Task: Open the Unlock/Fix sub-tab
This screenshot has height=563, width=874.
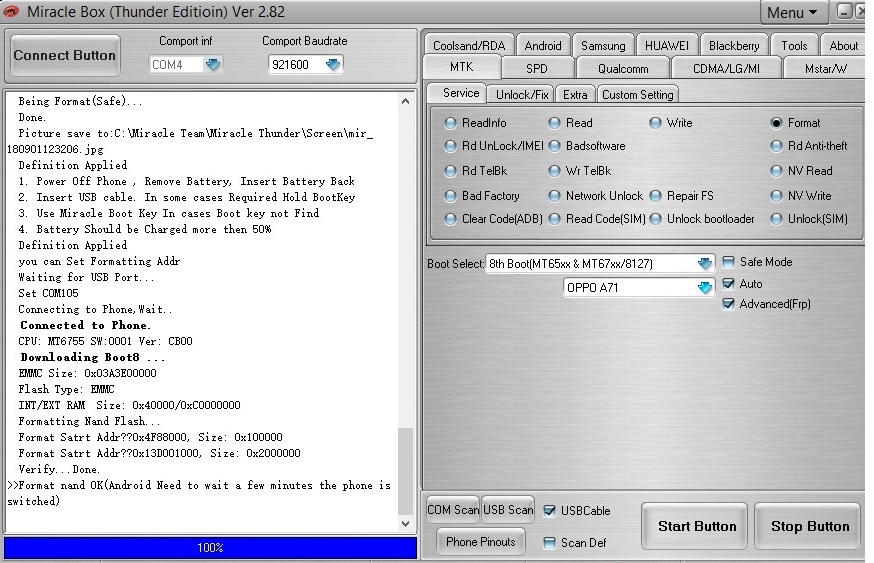Action: [522, 95]
